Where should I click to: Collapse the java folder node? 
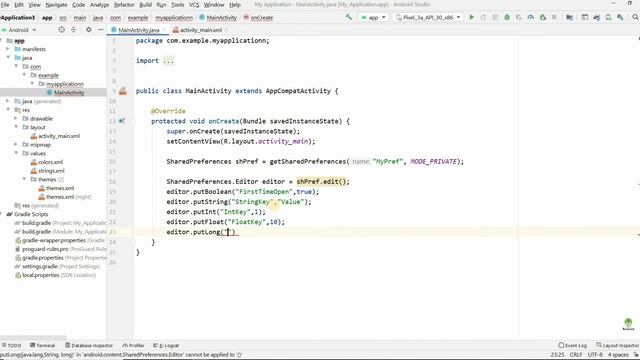coord(8,58)
